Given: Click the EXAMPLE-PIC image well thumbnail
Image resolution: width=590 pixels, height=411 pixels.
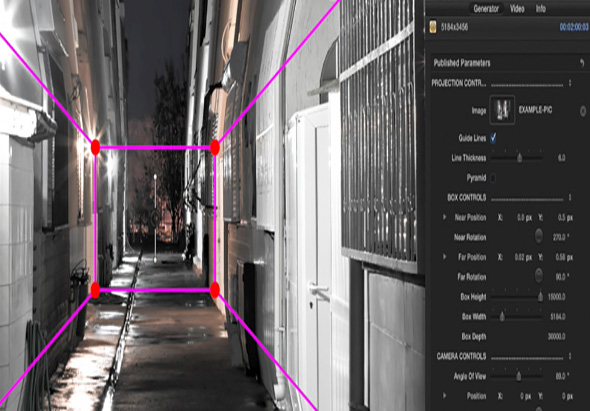Looking at the screenshot, I should click(502, 110).
